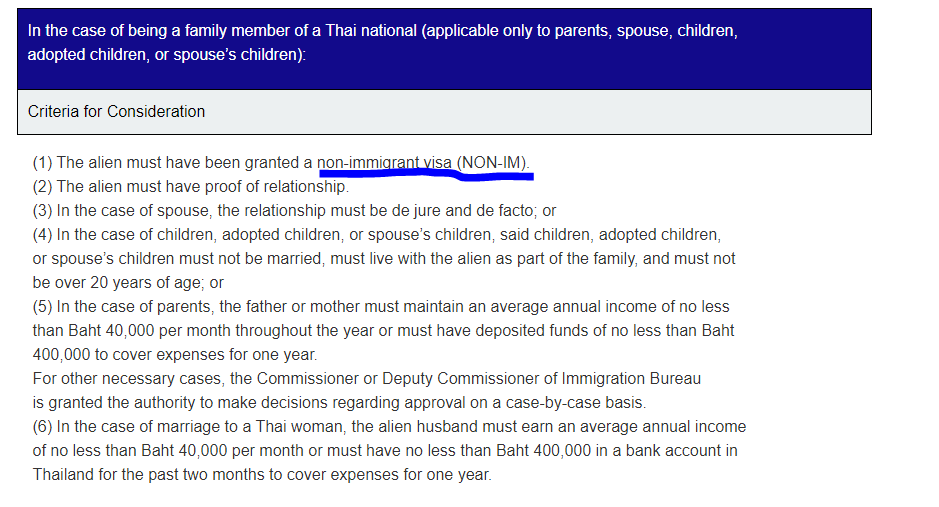Click the final line starting "Thailand for the past two months"
Screen dimensions: 939x507
click(x=262, y=474)
